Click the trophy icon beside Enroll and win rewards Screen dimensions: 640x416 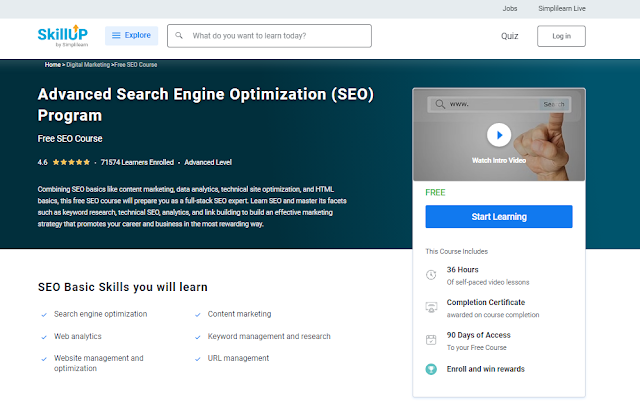(x=431, y=369)
